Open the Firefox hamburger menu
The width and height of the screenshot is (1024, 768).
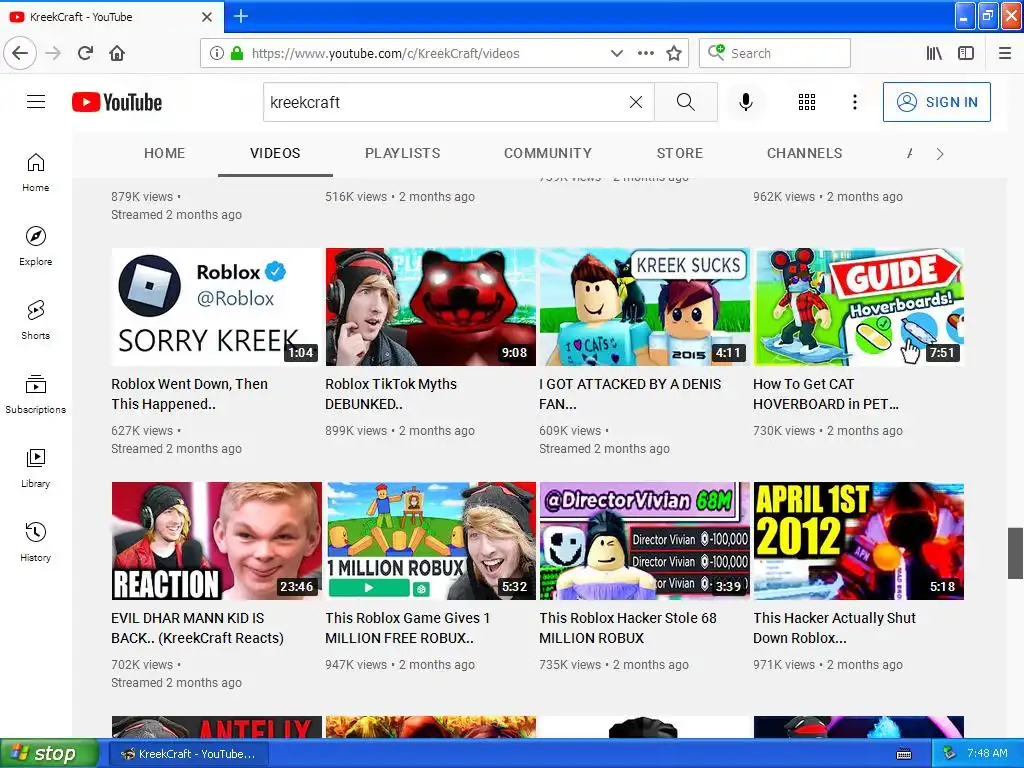click(x=1005, y=53)
